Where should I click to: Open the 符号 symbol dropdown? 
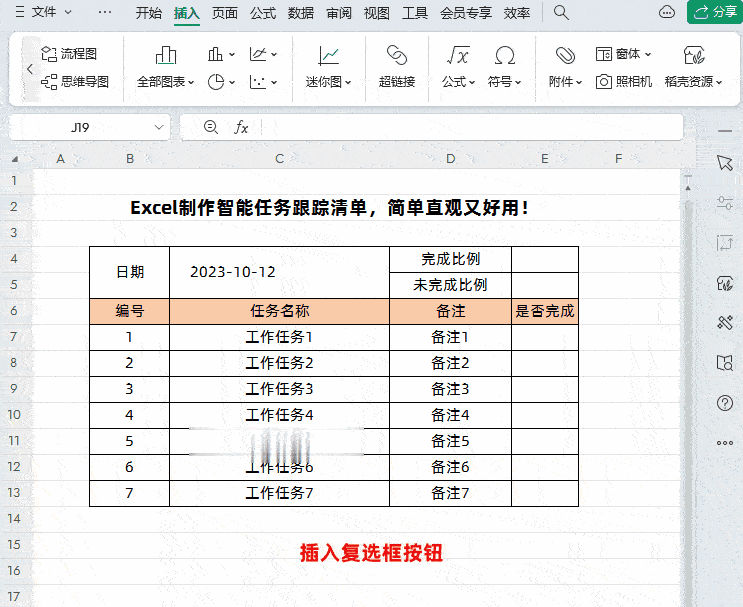[x=504, y=68]
